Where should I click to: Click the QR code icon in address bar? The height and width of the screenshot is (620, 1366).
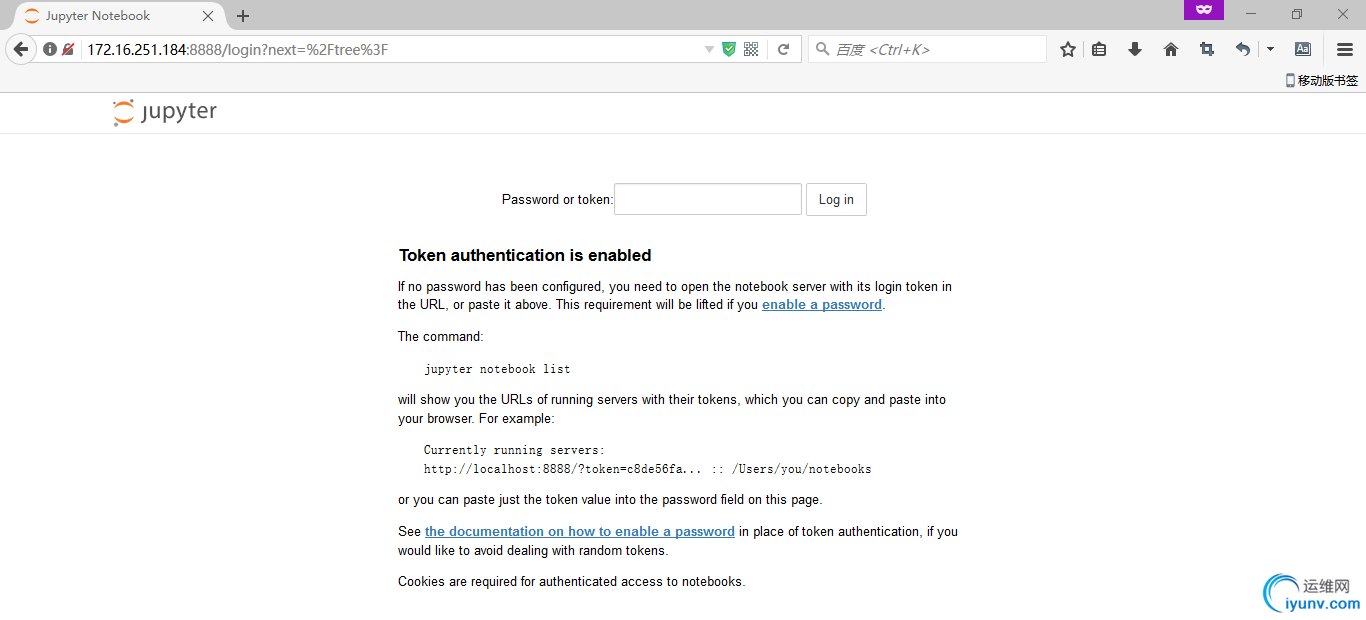(751, 49)
